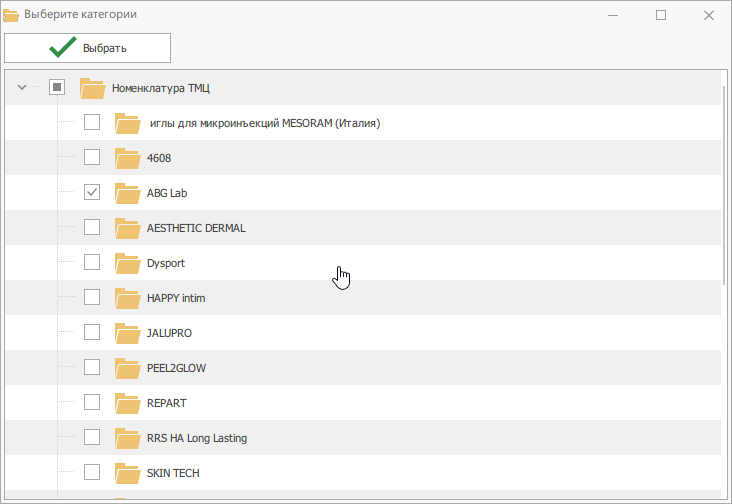Check the AESTHETIC DERMAL checkbox

point(92,227)
